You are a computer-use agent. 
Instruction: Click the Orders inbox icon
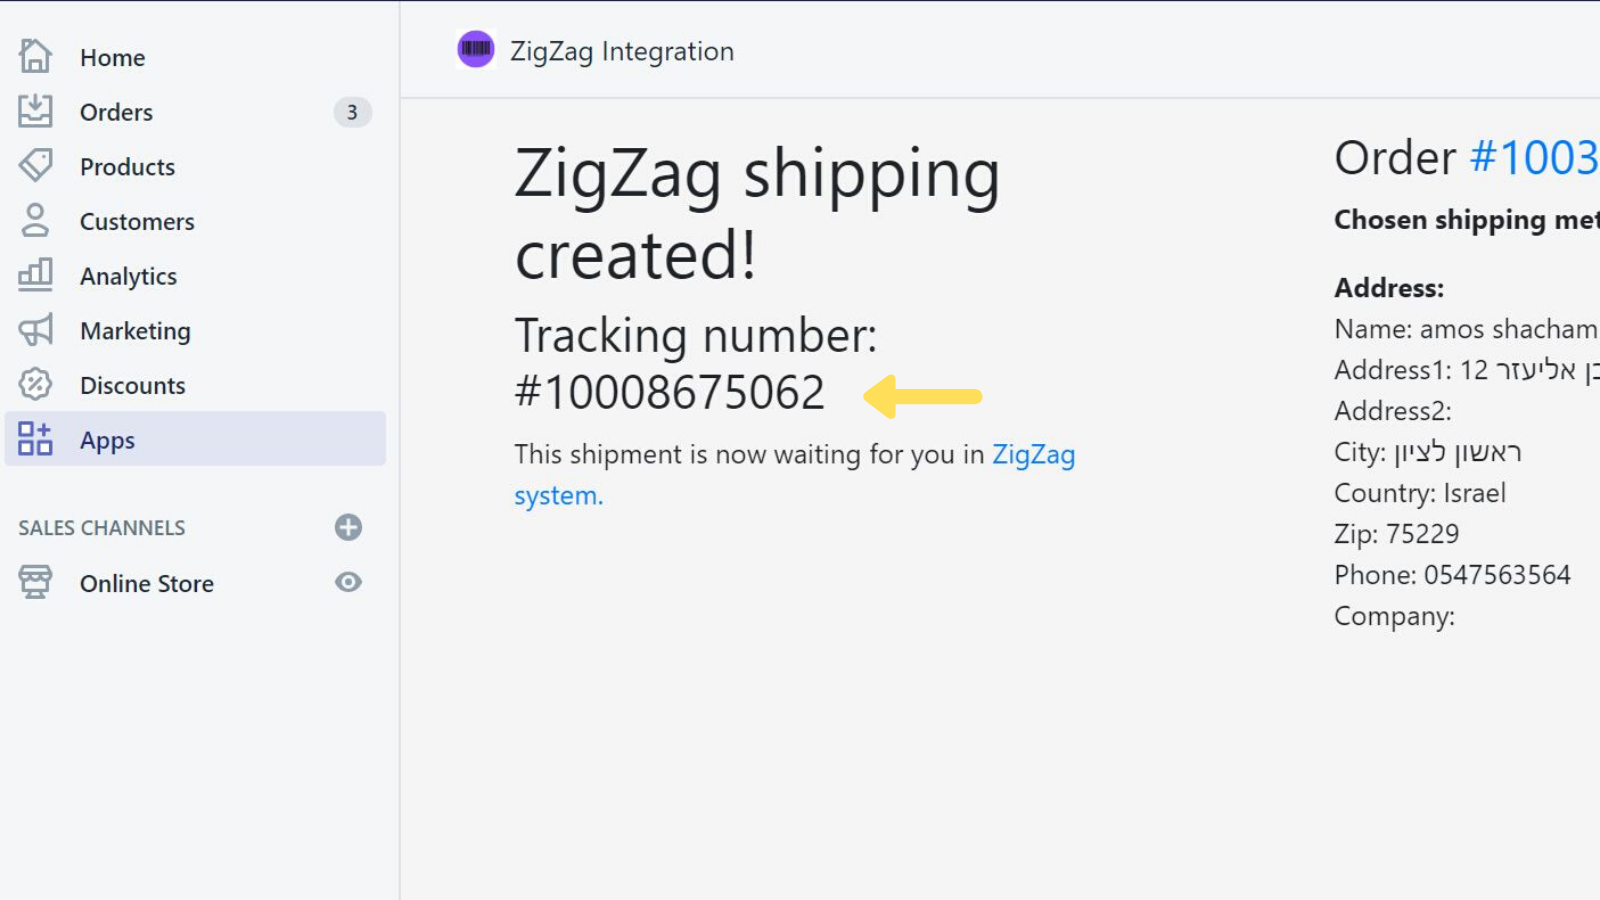(x=35, y=111)
